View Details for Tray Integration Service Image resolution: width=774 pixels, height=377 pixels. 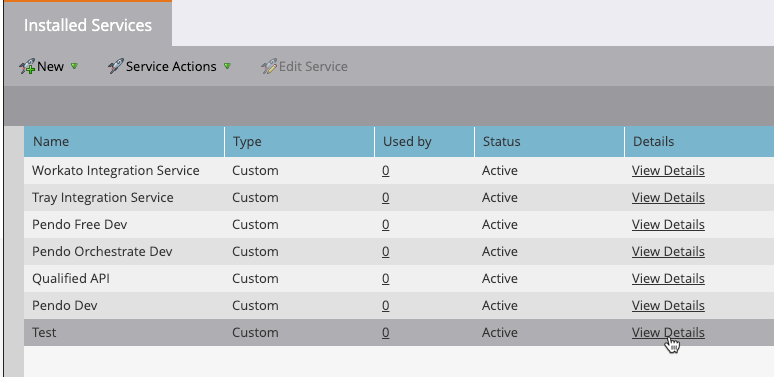coord(668,198)
